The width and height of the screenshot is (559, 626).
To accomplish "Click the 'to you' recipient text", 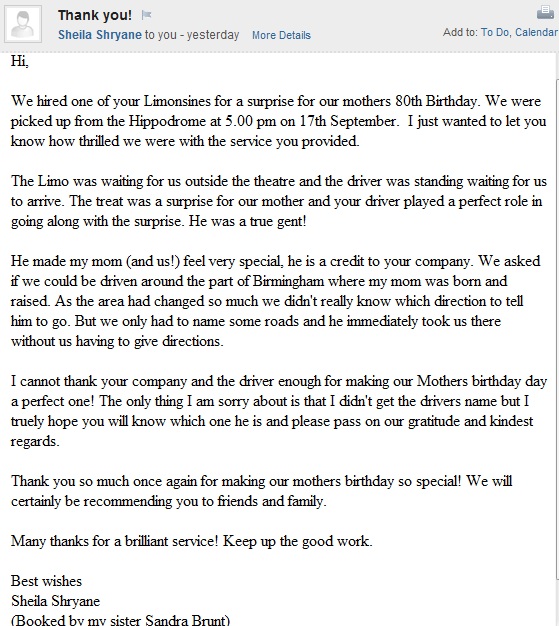I will pyautogui.click(x=161, y=35).
